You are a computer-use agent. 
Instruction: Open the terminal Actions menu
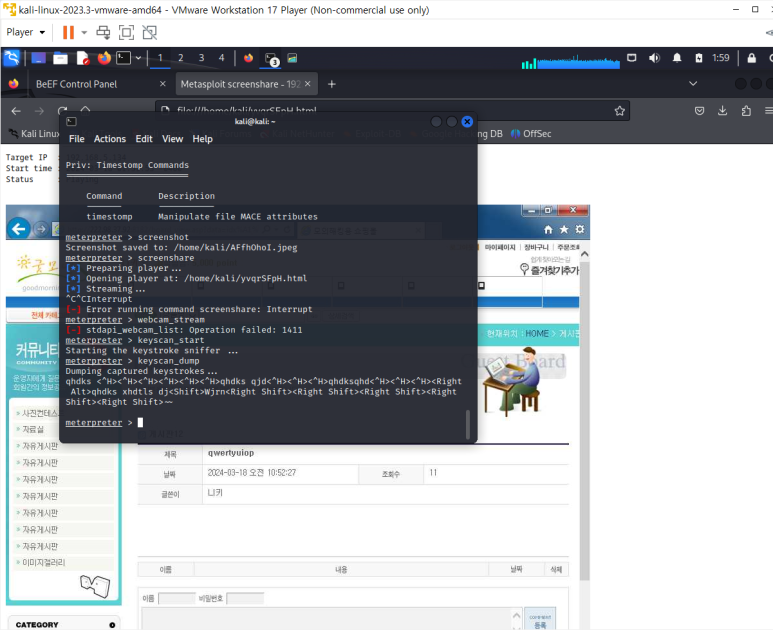click(x=110, y=139)
